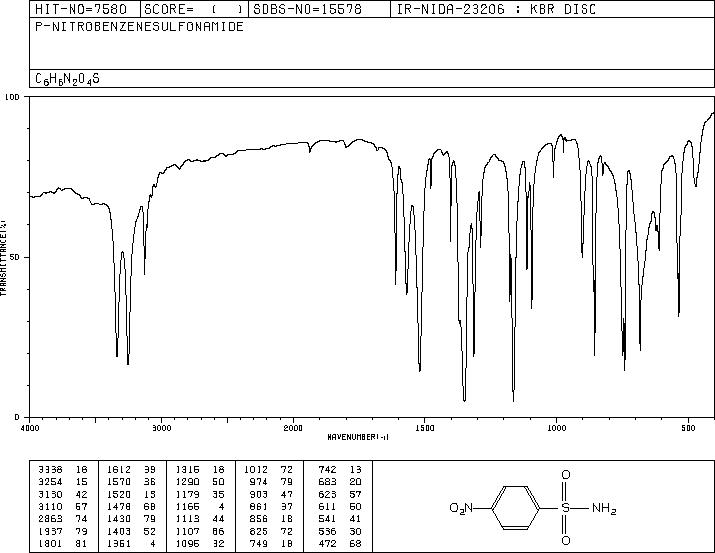Select peak table row 742 13

pos(340,470)
